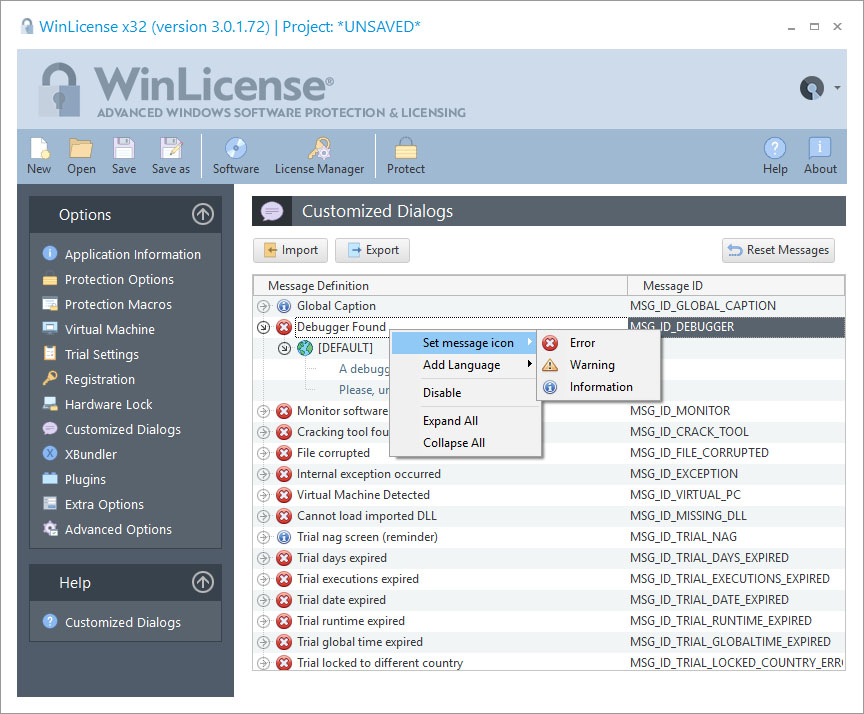This screenshot has height=714, width=864.
Task: Select Hardware Lock in the sidebar
Action: tap(109, 404)
